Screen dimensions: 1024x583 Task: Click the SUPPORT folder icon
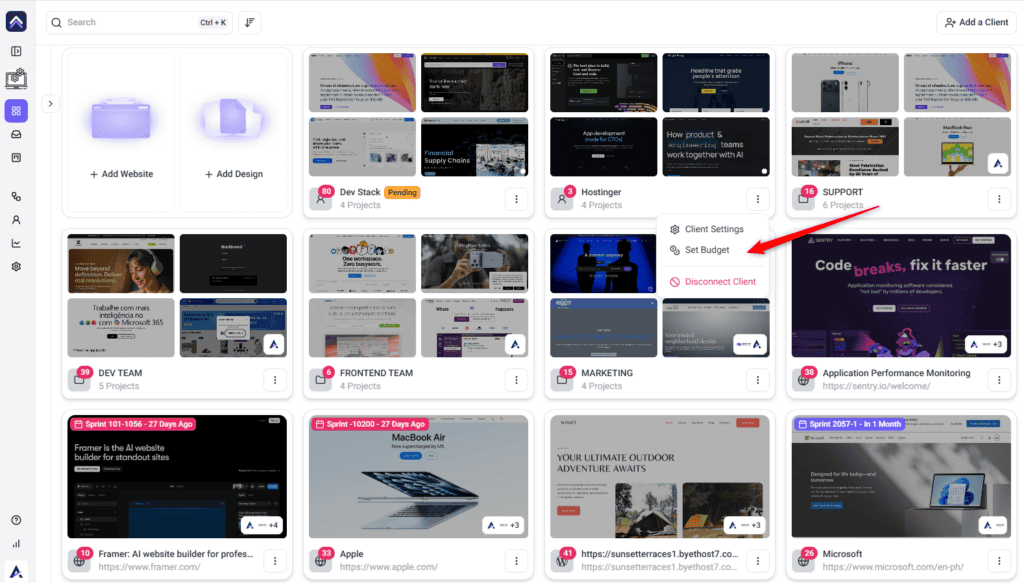(803, 198)
